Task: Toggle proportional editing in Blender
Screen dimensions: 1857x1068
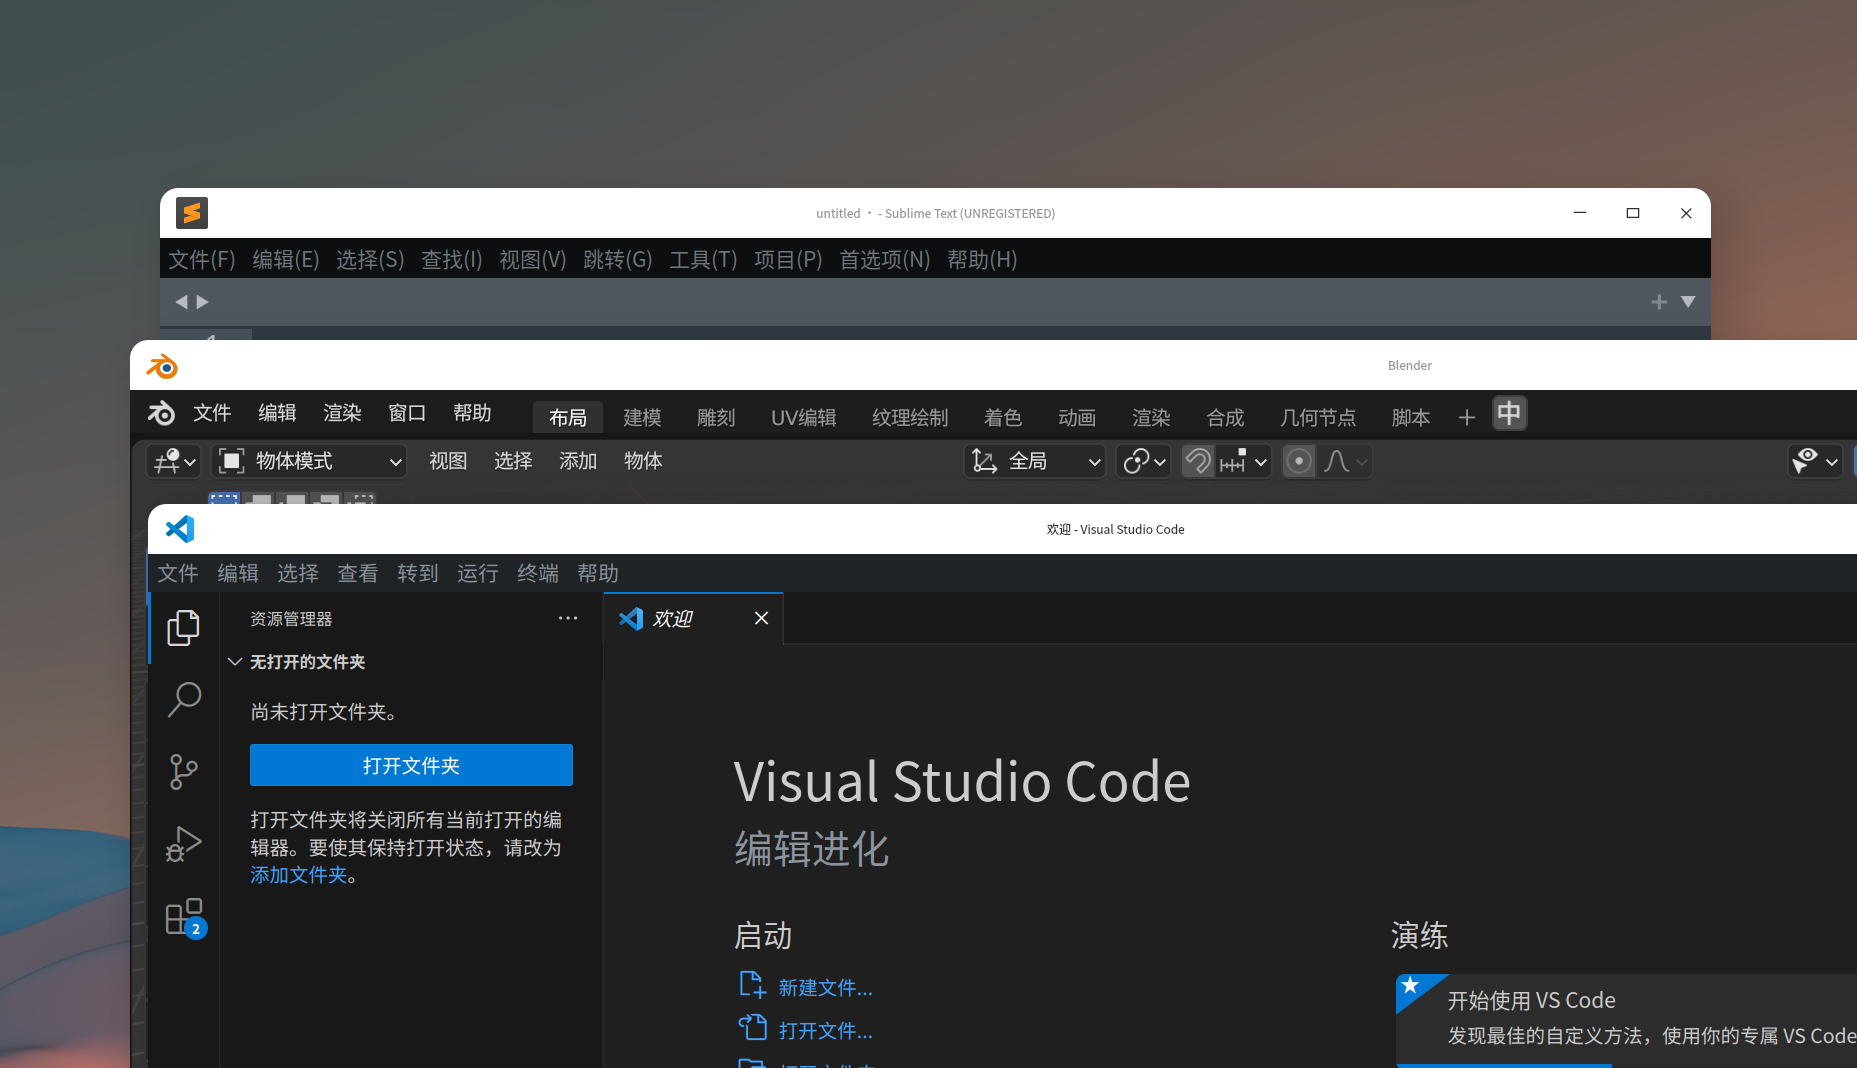Action: (1299, 461)
